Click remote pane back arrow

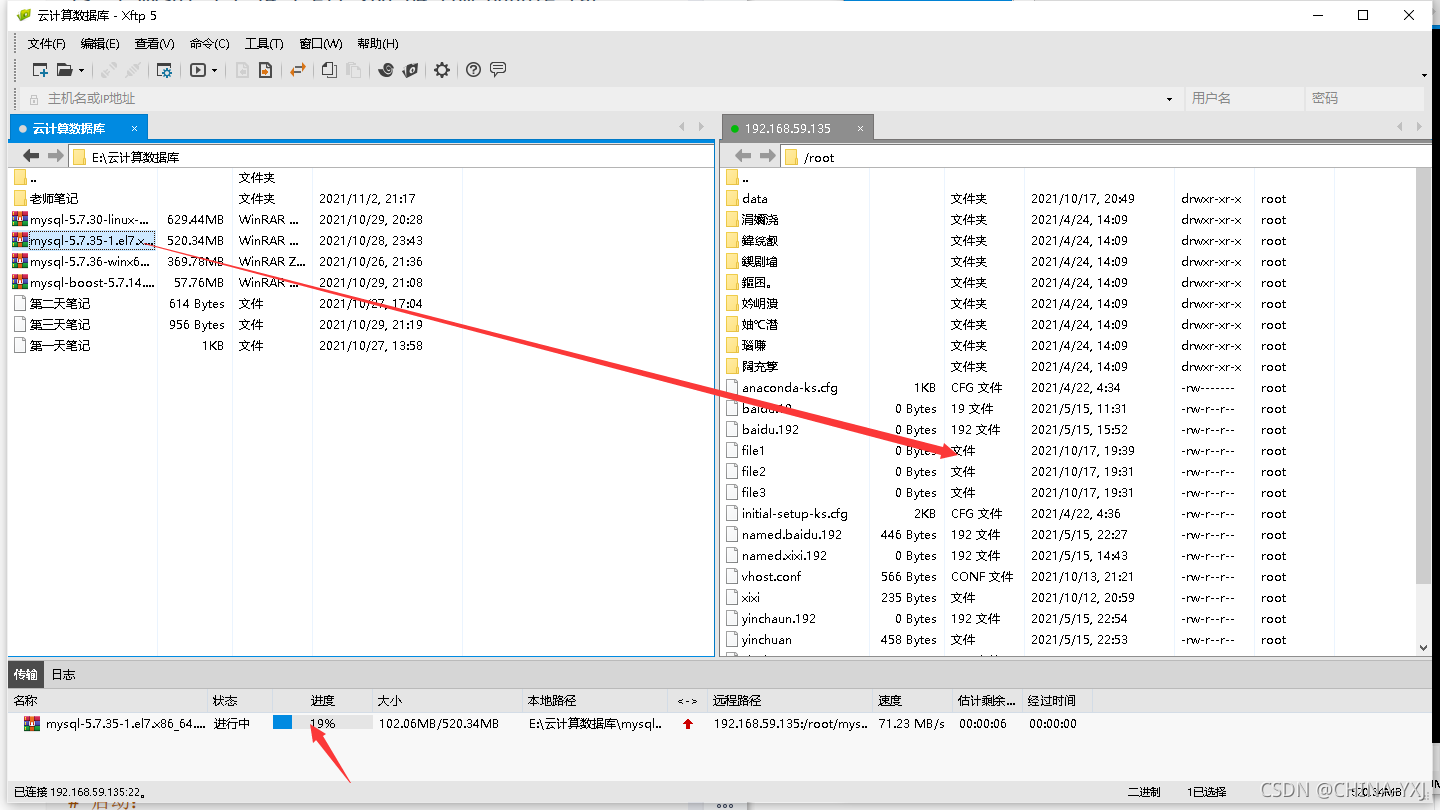click(743, 156)
